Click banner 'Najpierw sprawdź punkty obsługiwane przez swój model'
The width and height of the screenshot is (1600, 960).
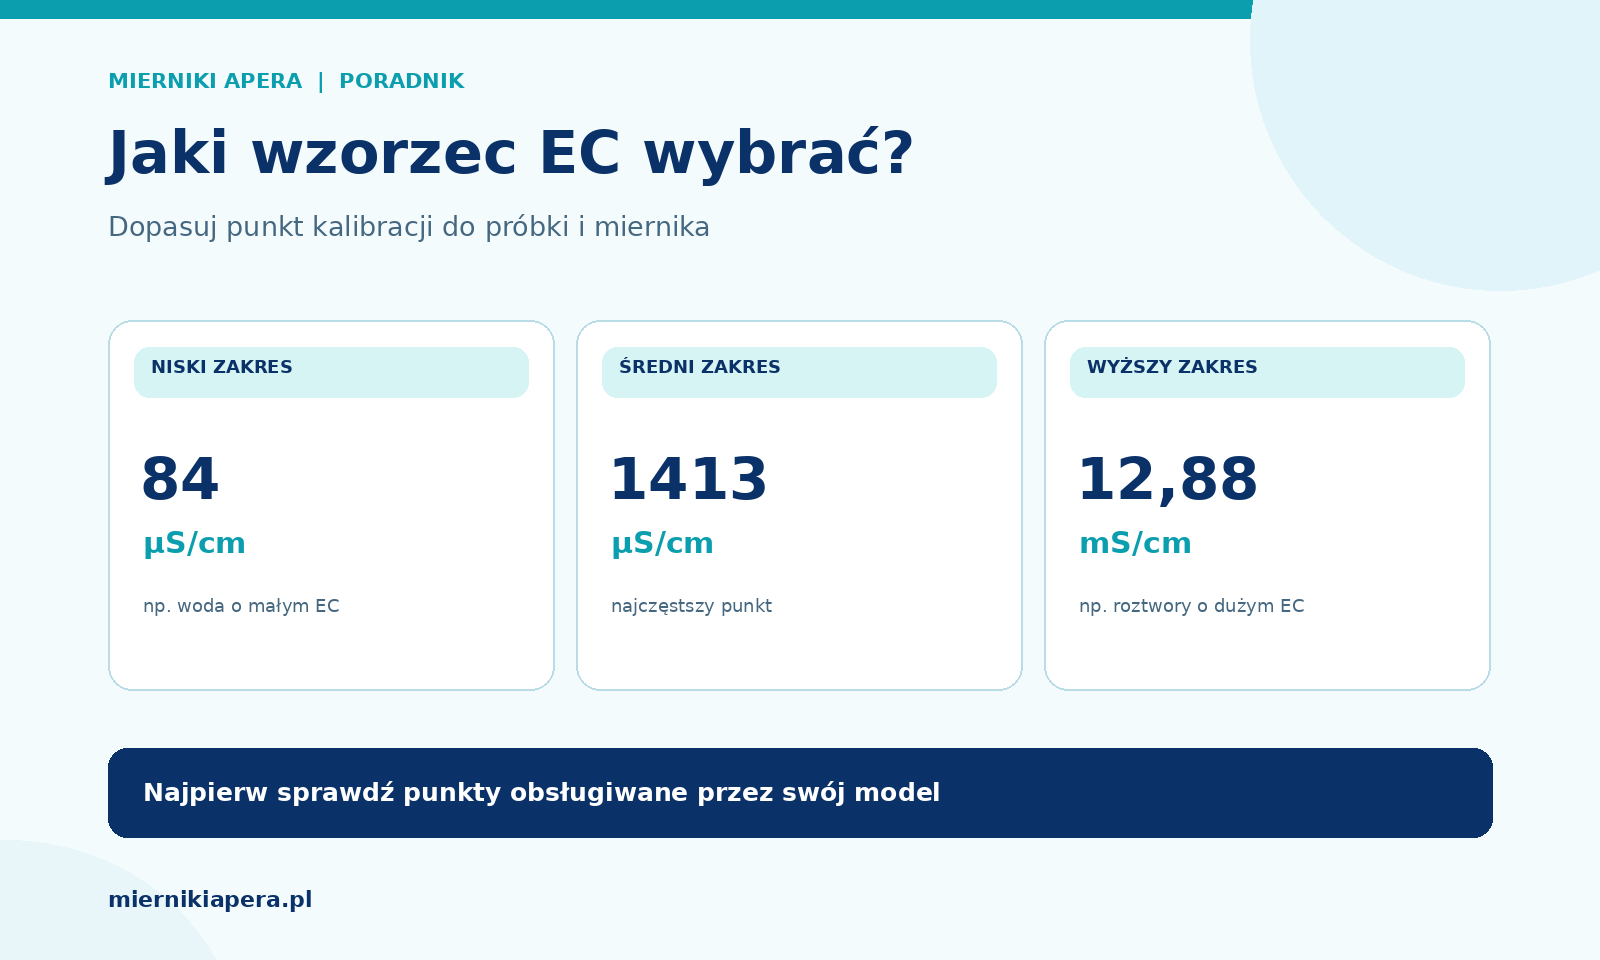(800, 793)
